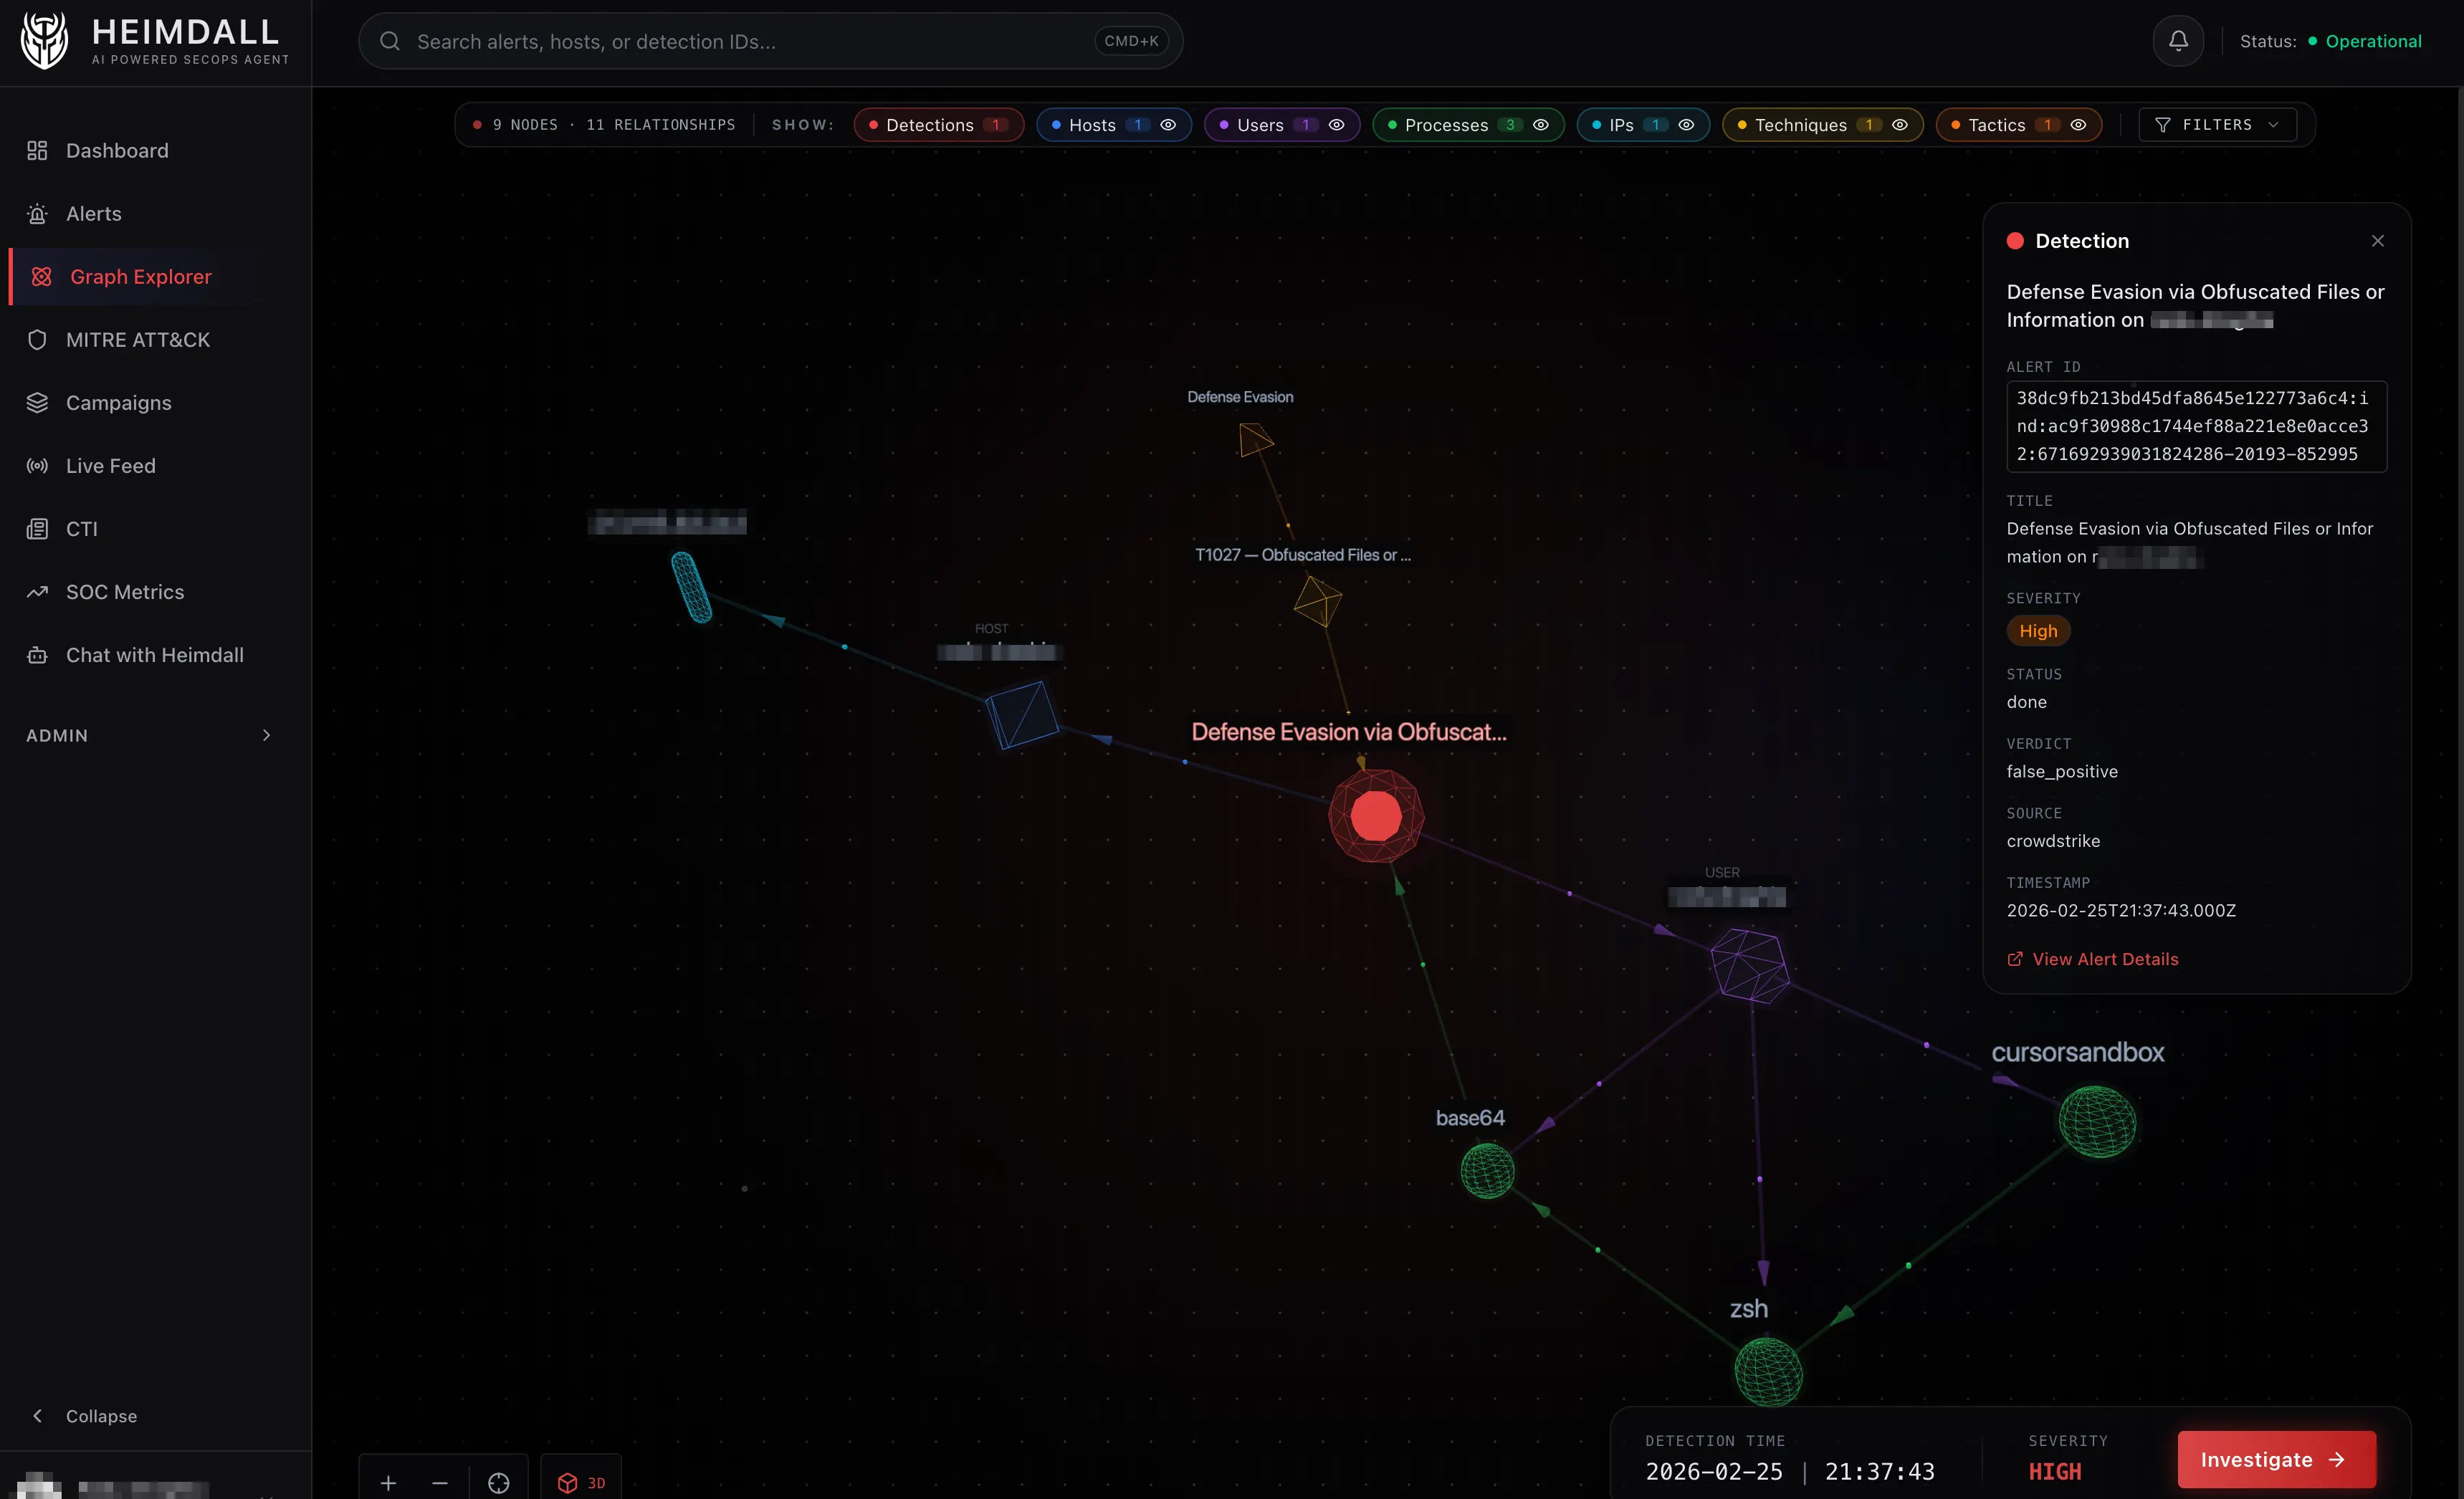Toggle visibility of Hosts nodes
This screenshot has height=1499, width=2464.
tap(1169, 124)
